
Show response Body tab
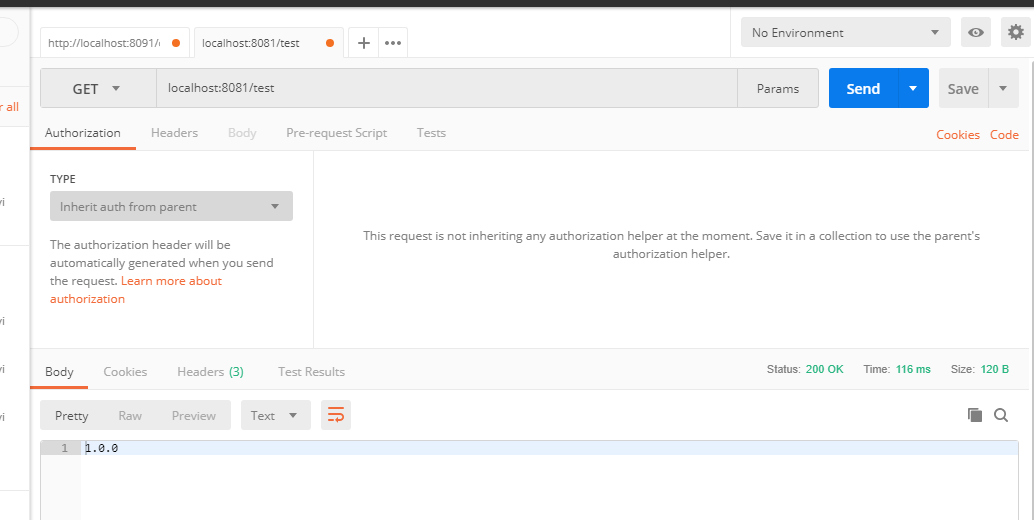click(x=59, y=372)
